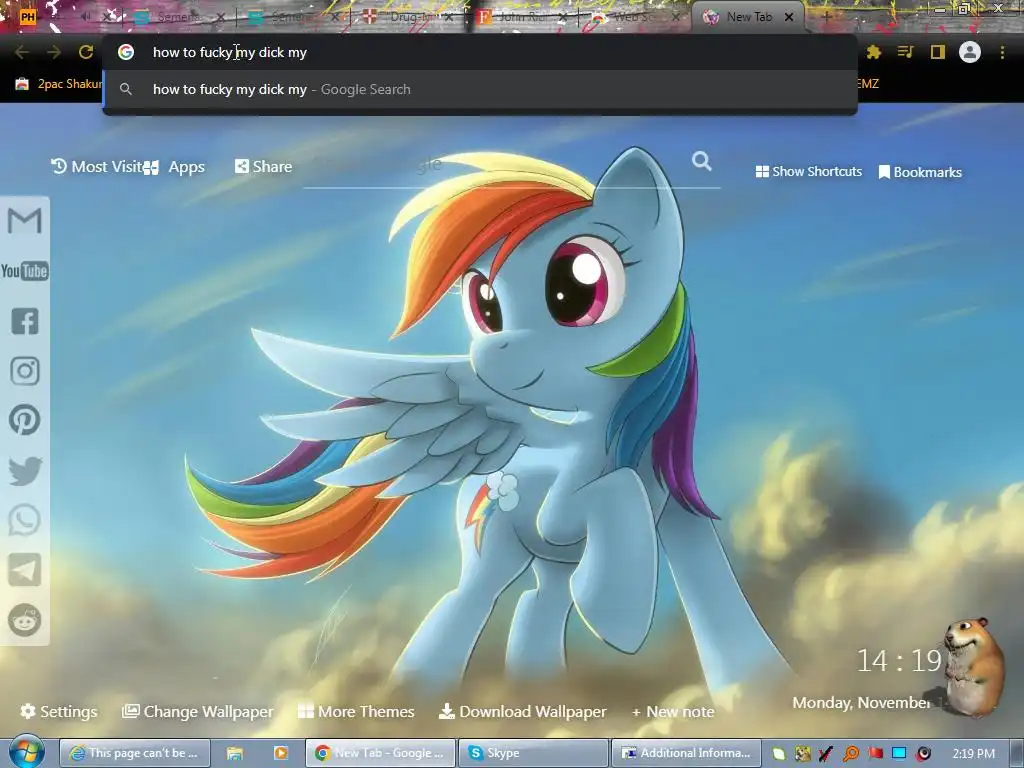
Task: Click the taskbar clock showing 2:19 PM
Action: [x=974, y=753]
